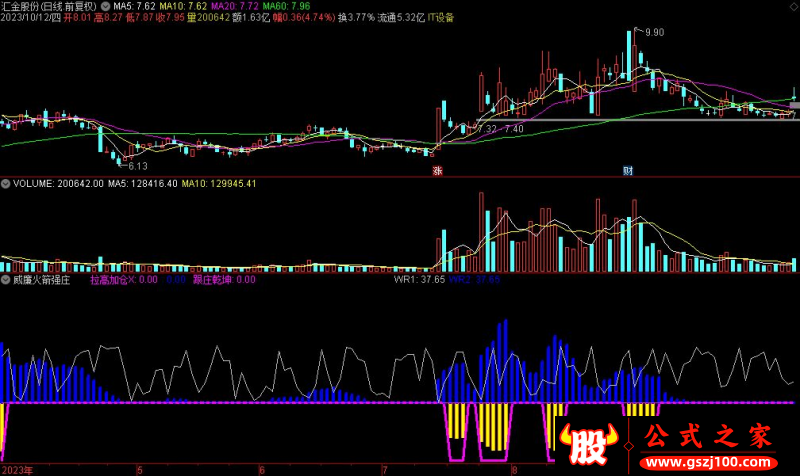This screenshot has height=476, width=800.
Task: Click the volume MA10: 129945.41 label
Action: click(219, 184)
